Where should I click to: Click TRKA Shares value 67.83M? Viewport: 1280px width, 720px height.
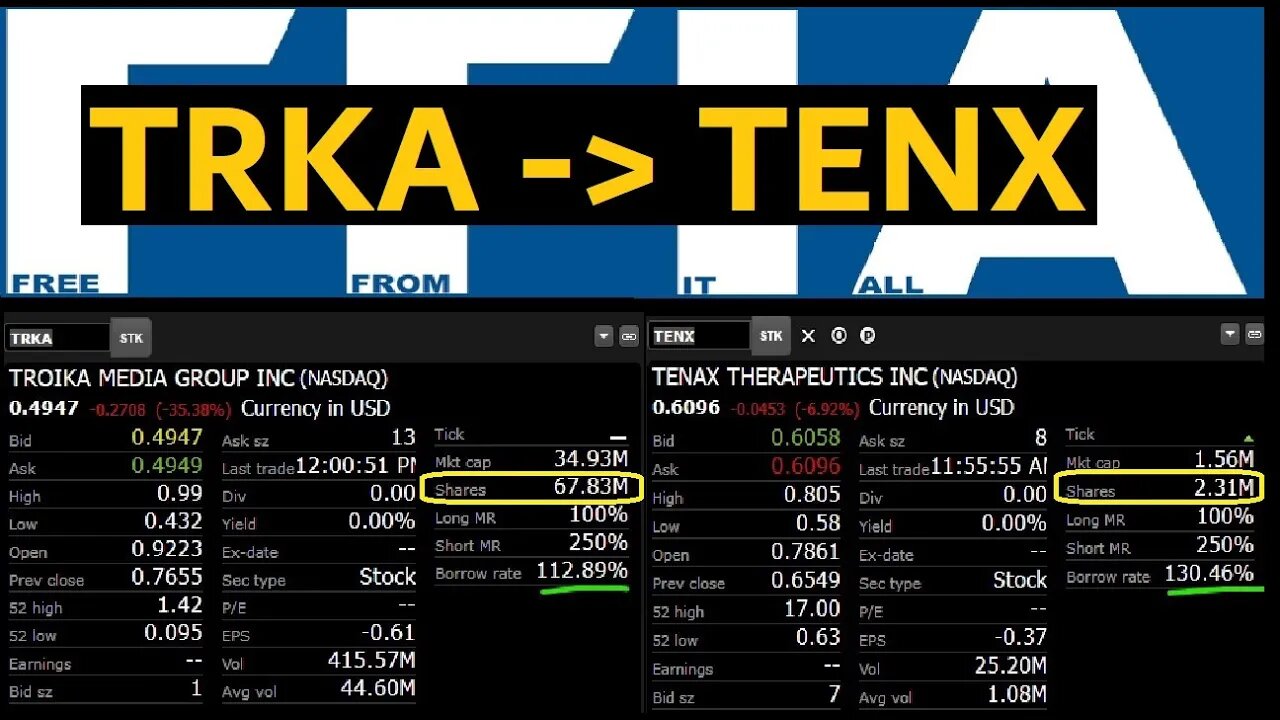point(591,487)
